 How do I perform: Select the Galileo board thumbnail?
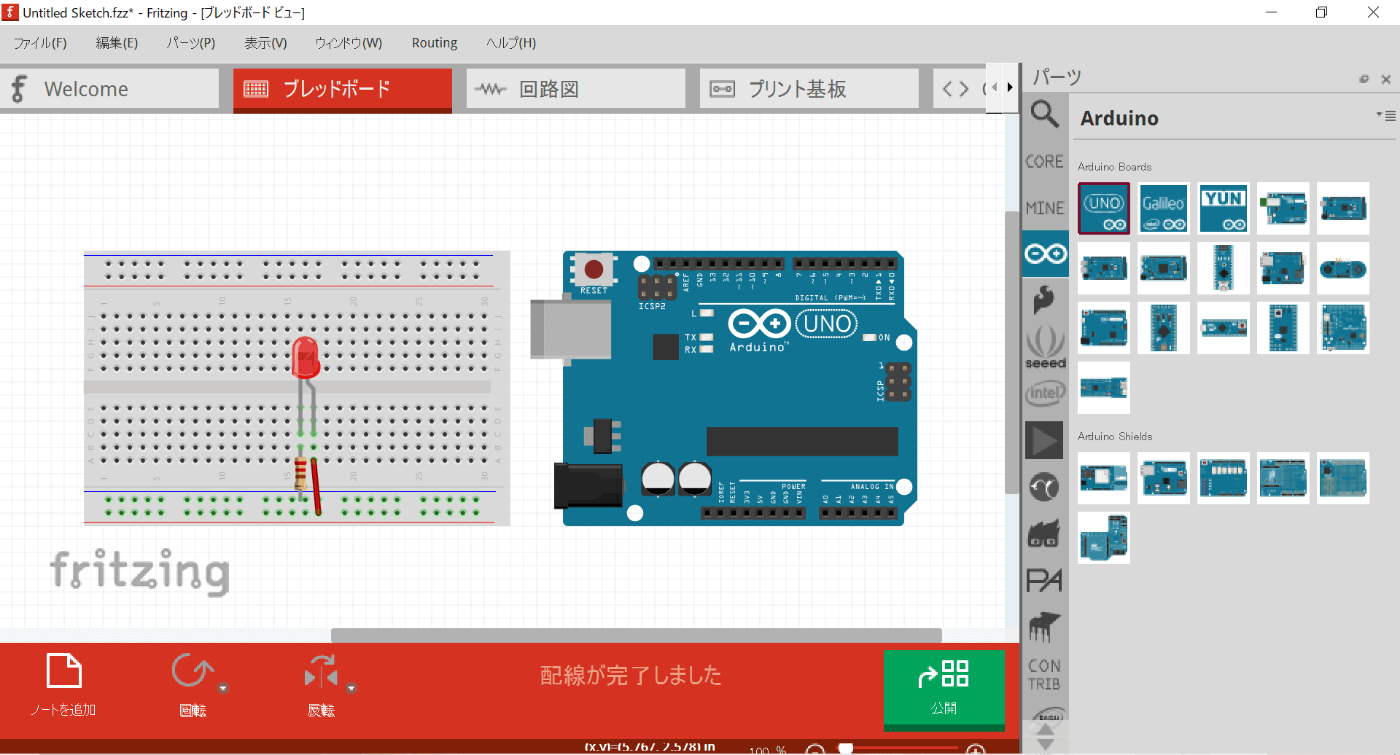[1164, 209]
